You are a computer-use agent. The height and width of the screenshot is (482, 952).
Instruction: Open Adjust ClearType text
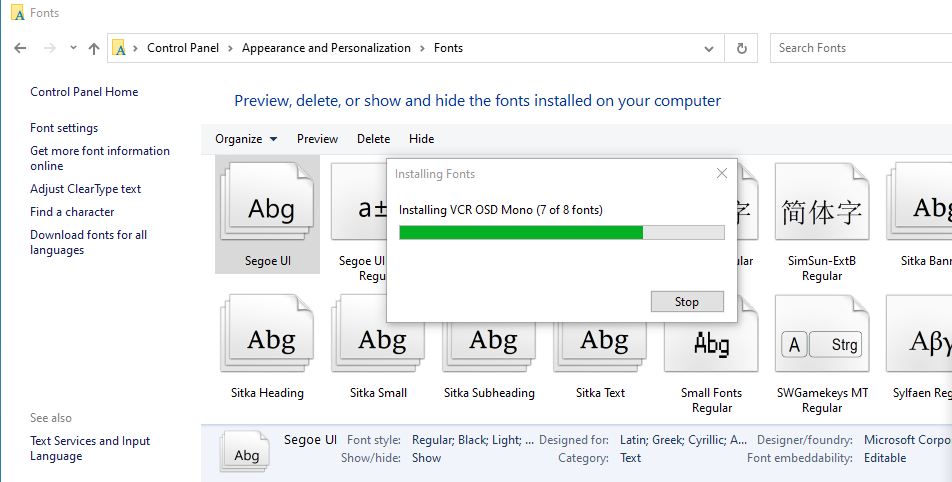point(85,189)
